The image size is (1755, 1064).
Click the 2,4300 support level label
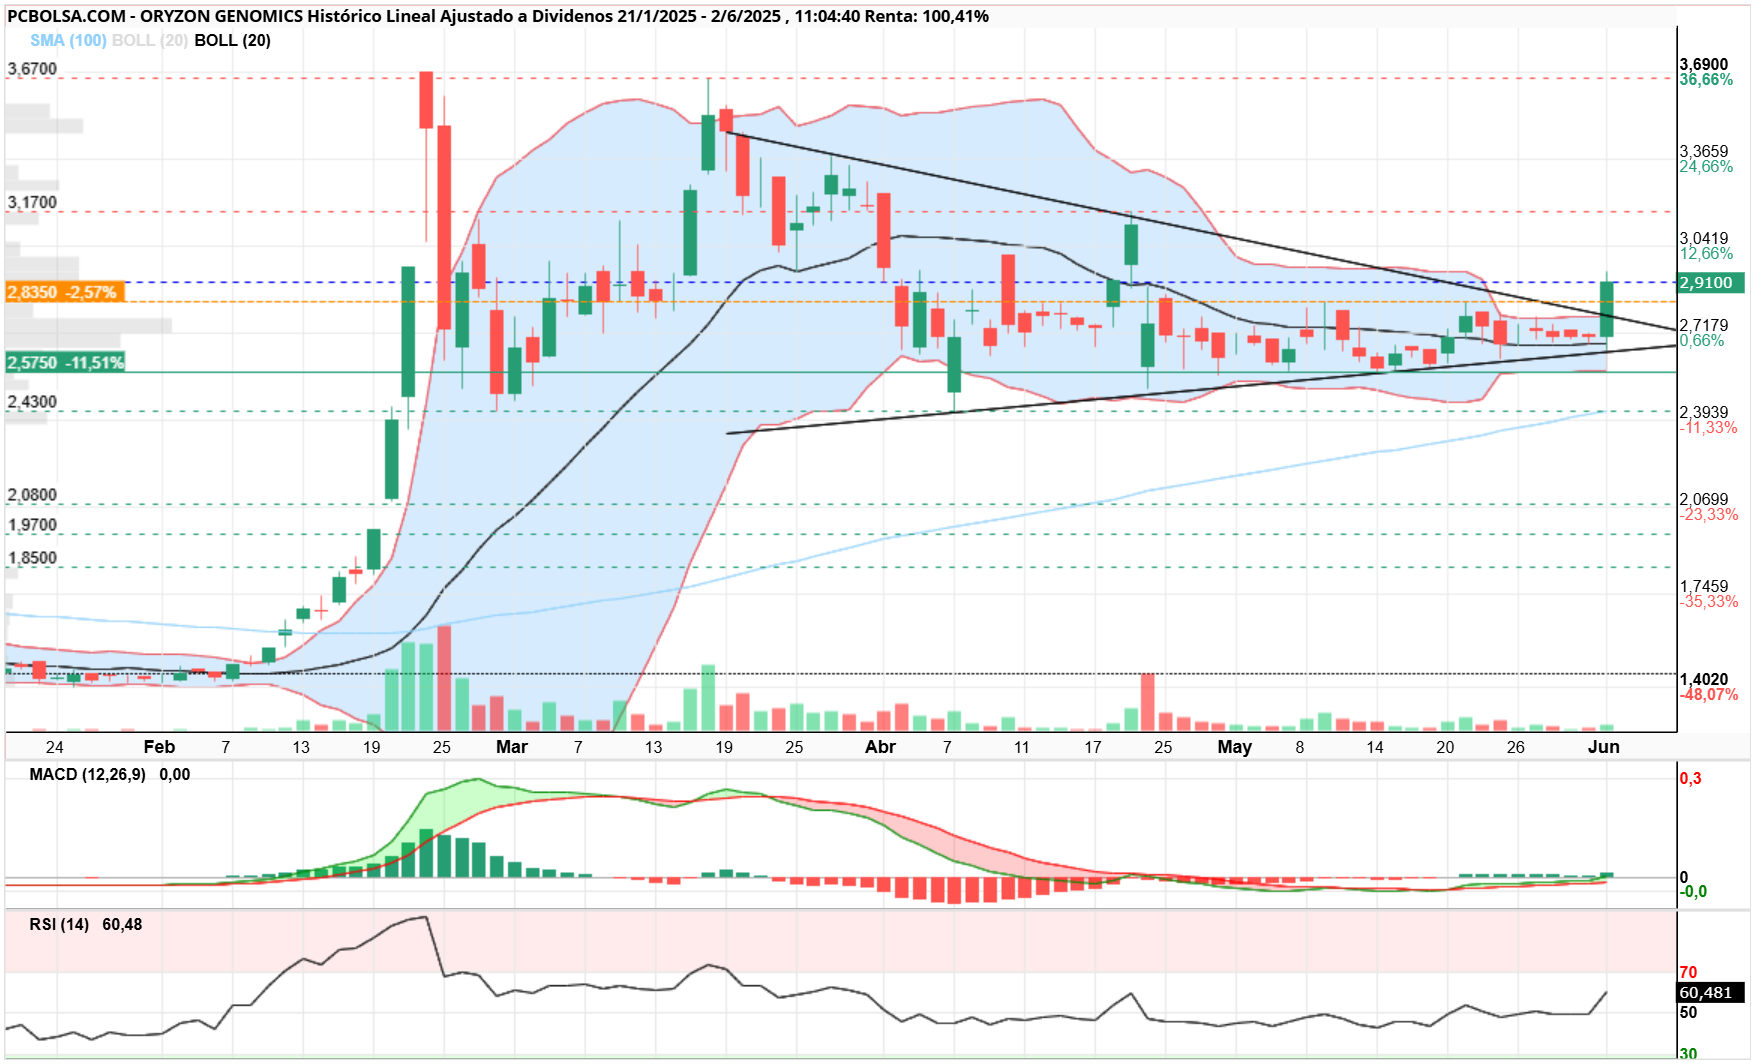coord(32,402)
